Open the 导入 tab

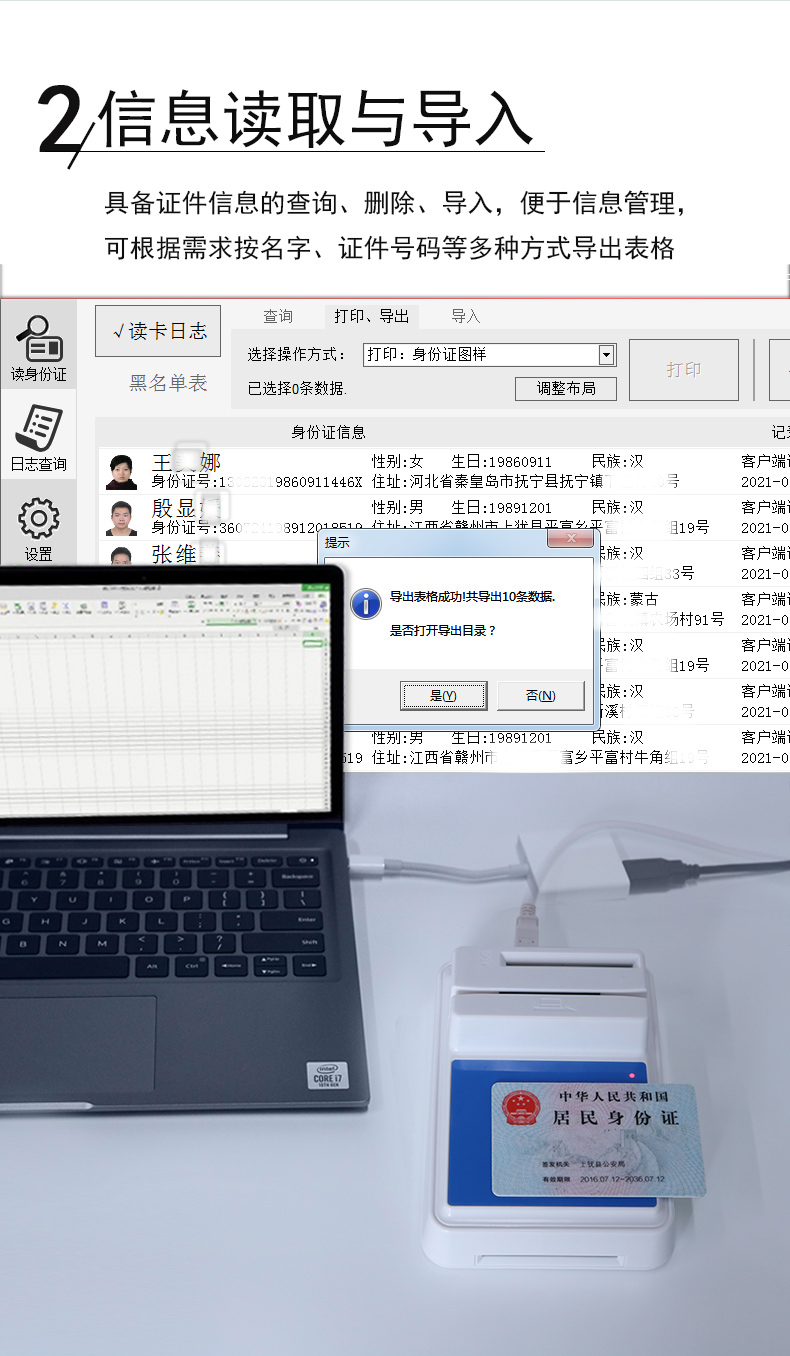[x=465, y=317]
